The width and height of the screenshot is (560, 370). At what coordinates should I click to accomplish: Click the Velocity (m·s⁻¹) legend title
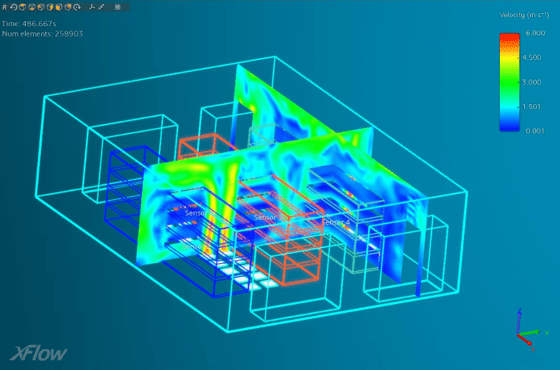(524, 15)
